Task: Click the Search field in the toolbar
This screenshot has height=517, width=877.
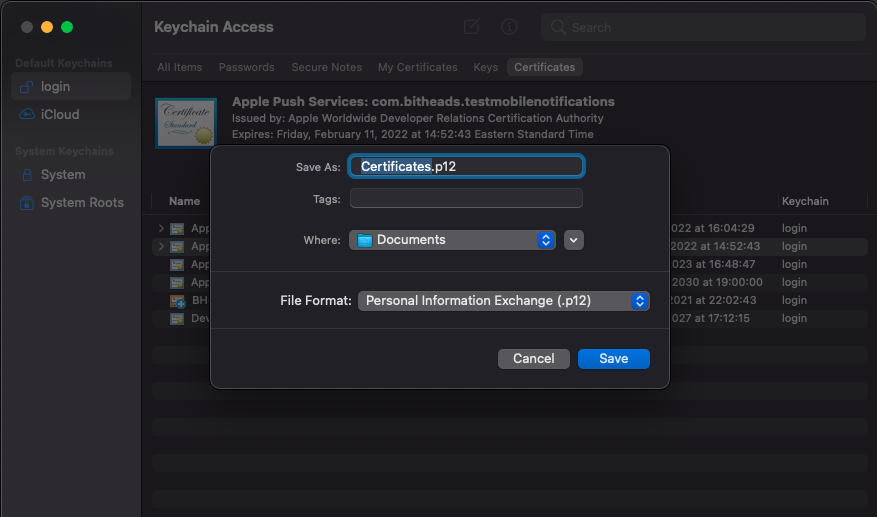Action: pos(703,27)
